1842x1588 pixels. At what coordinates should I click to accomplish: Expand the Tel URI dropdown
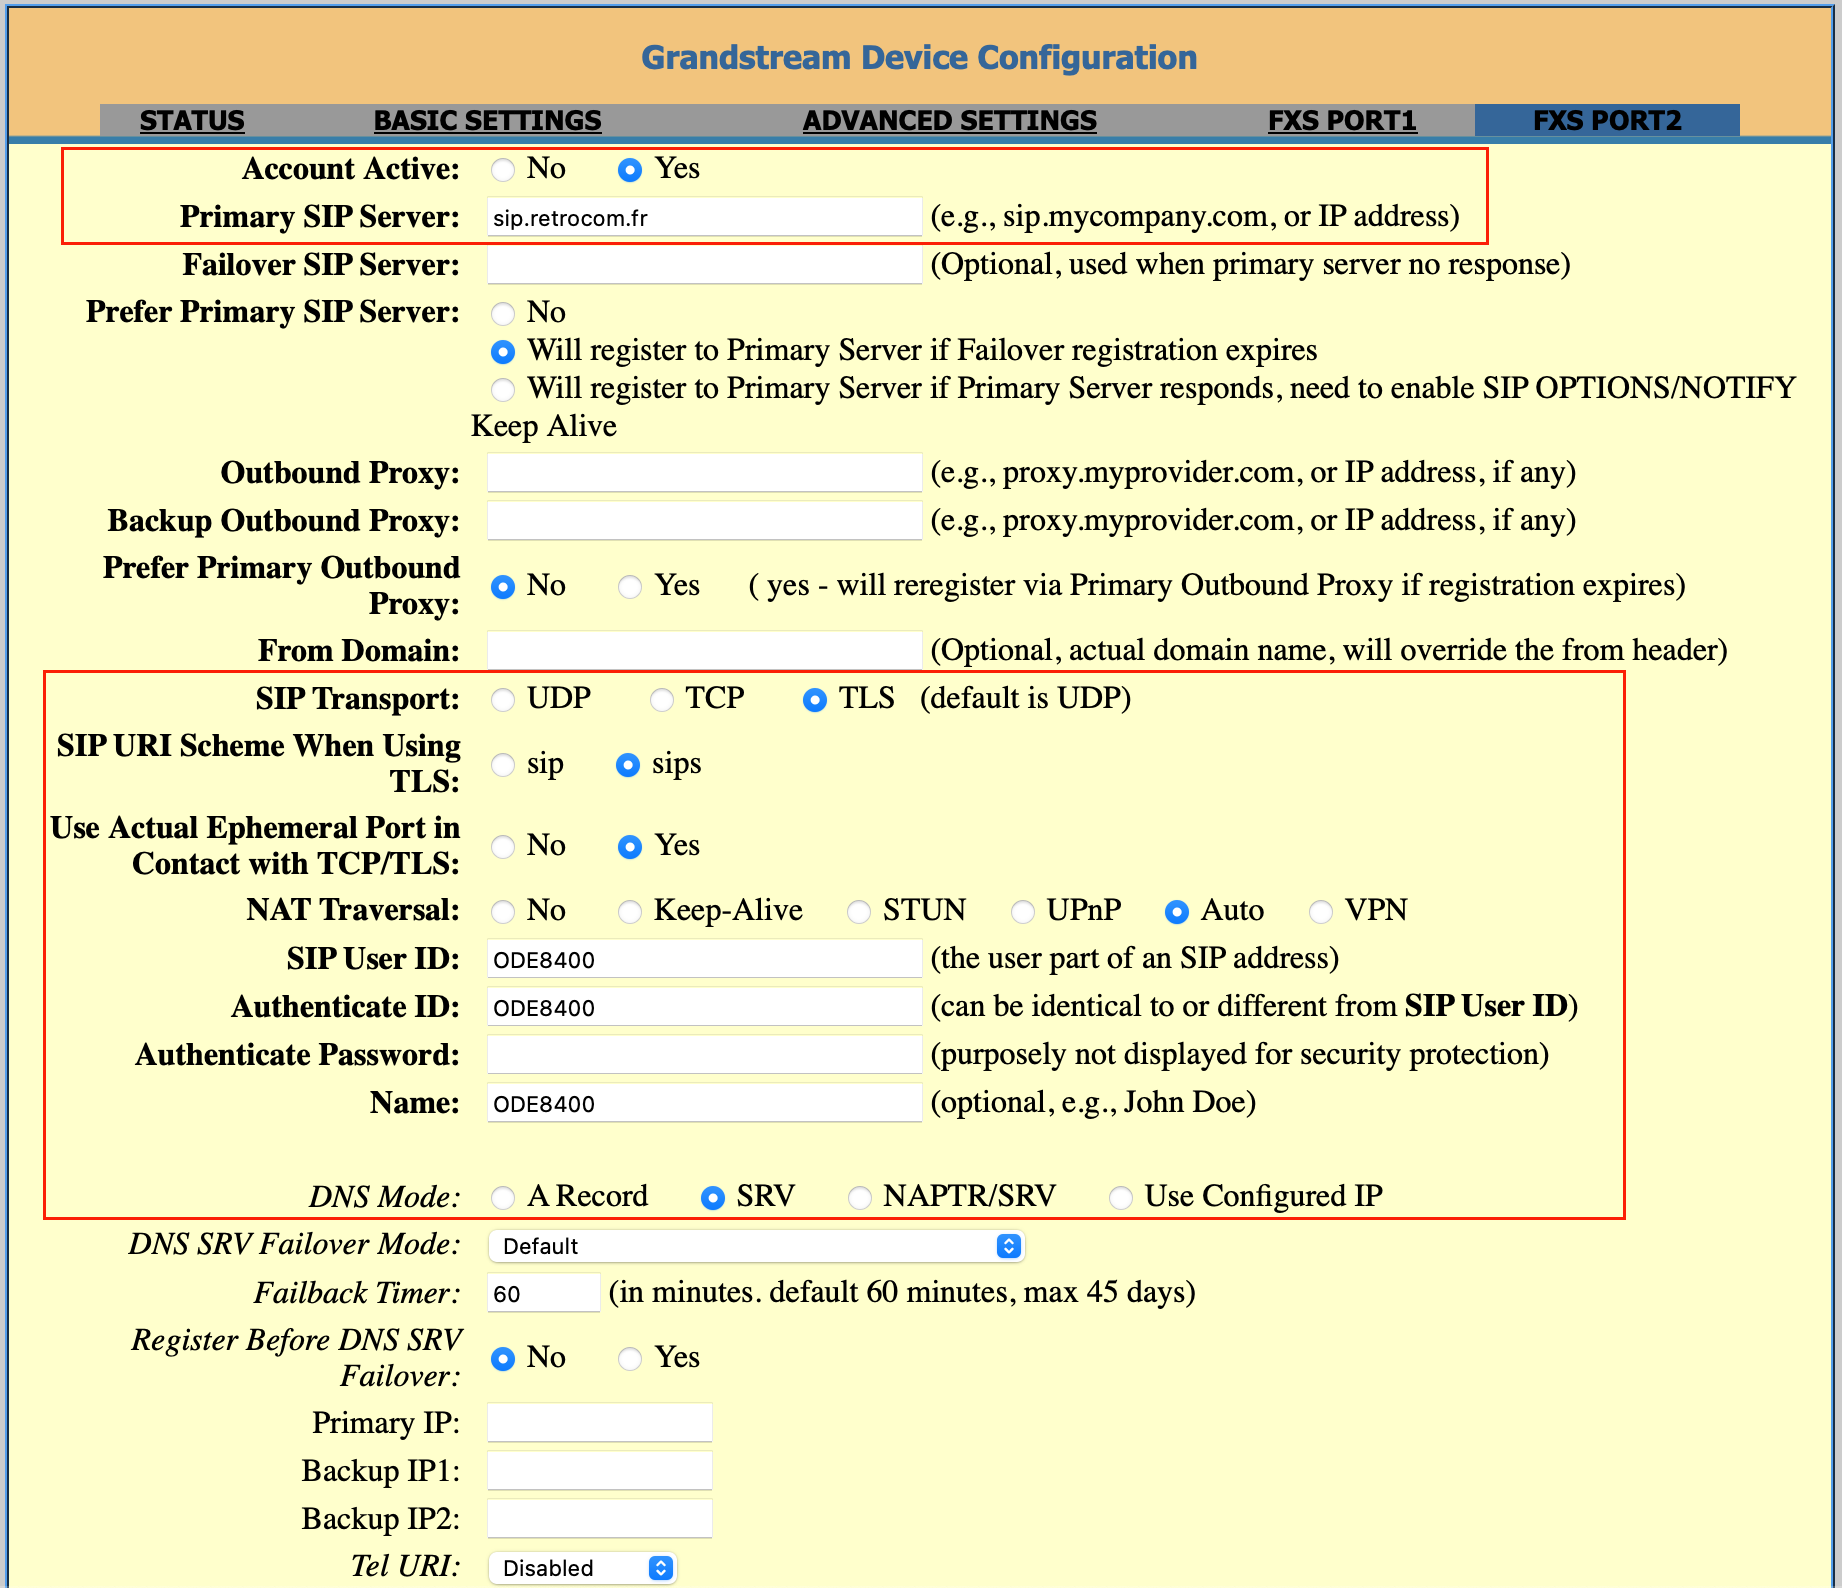582,1568
